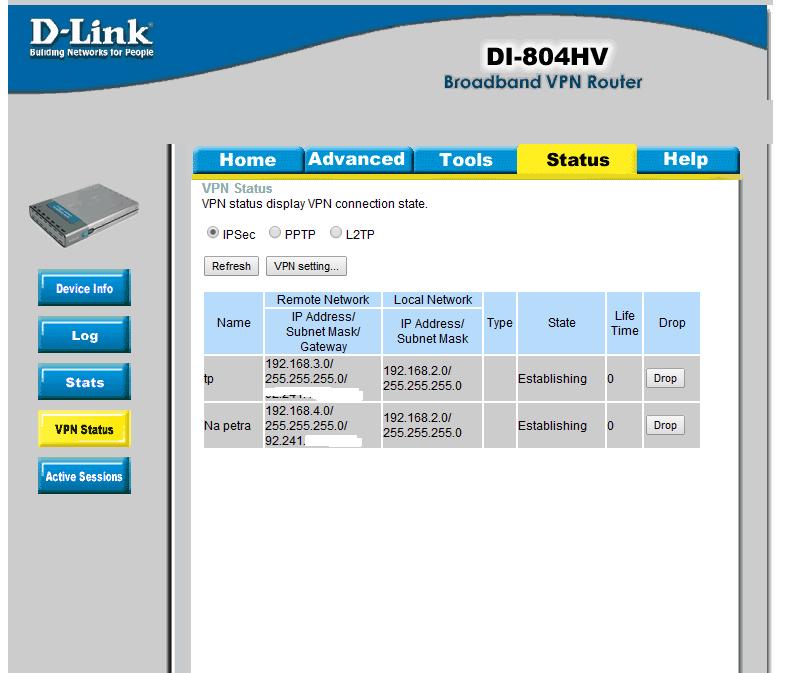
Task: Click Establishing state of tp row
Action: tap(553, 379)
